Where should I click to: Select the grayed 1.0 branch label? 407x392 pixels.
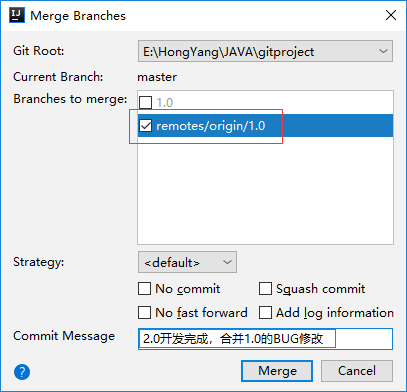165,102
